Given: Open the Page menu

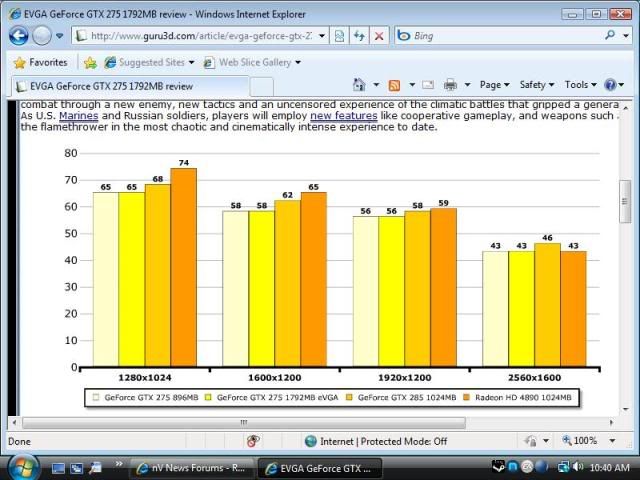Looking at the screenshot, I should (x=494, y=85).
